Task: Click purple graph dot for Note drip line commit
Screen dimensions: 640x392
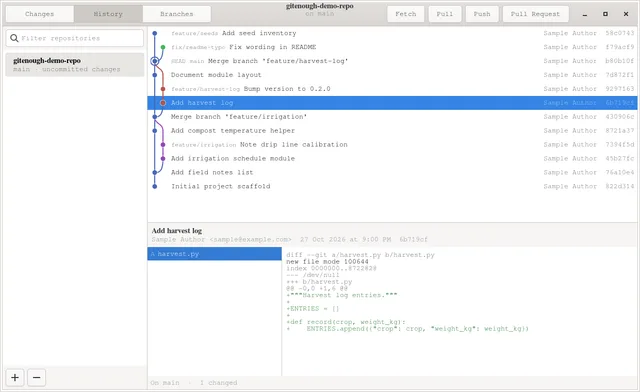Action: point(163,145)
